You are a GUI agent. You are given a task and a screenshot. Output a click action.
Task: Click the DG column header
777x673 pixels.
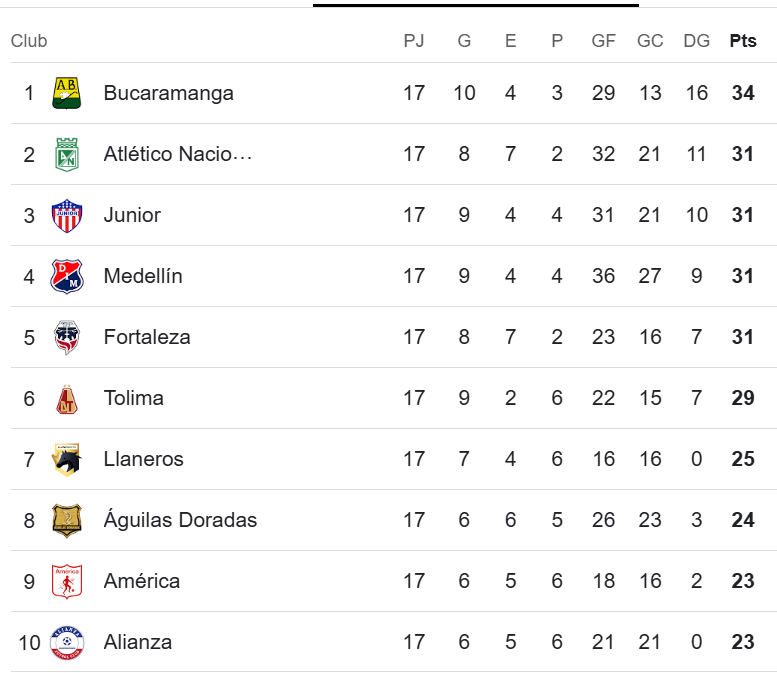(696, 41)
